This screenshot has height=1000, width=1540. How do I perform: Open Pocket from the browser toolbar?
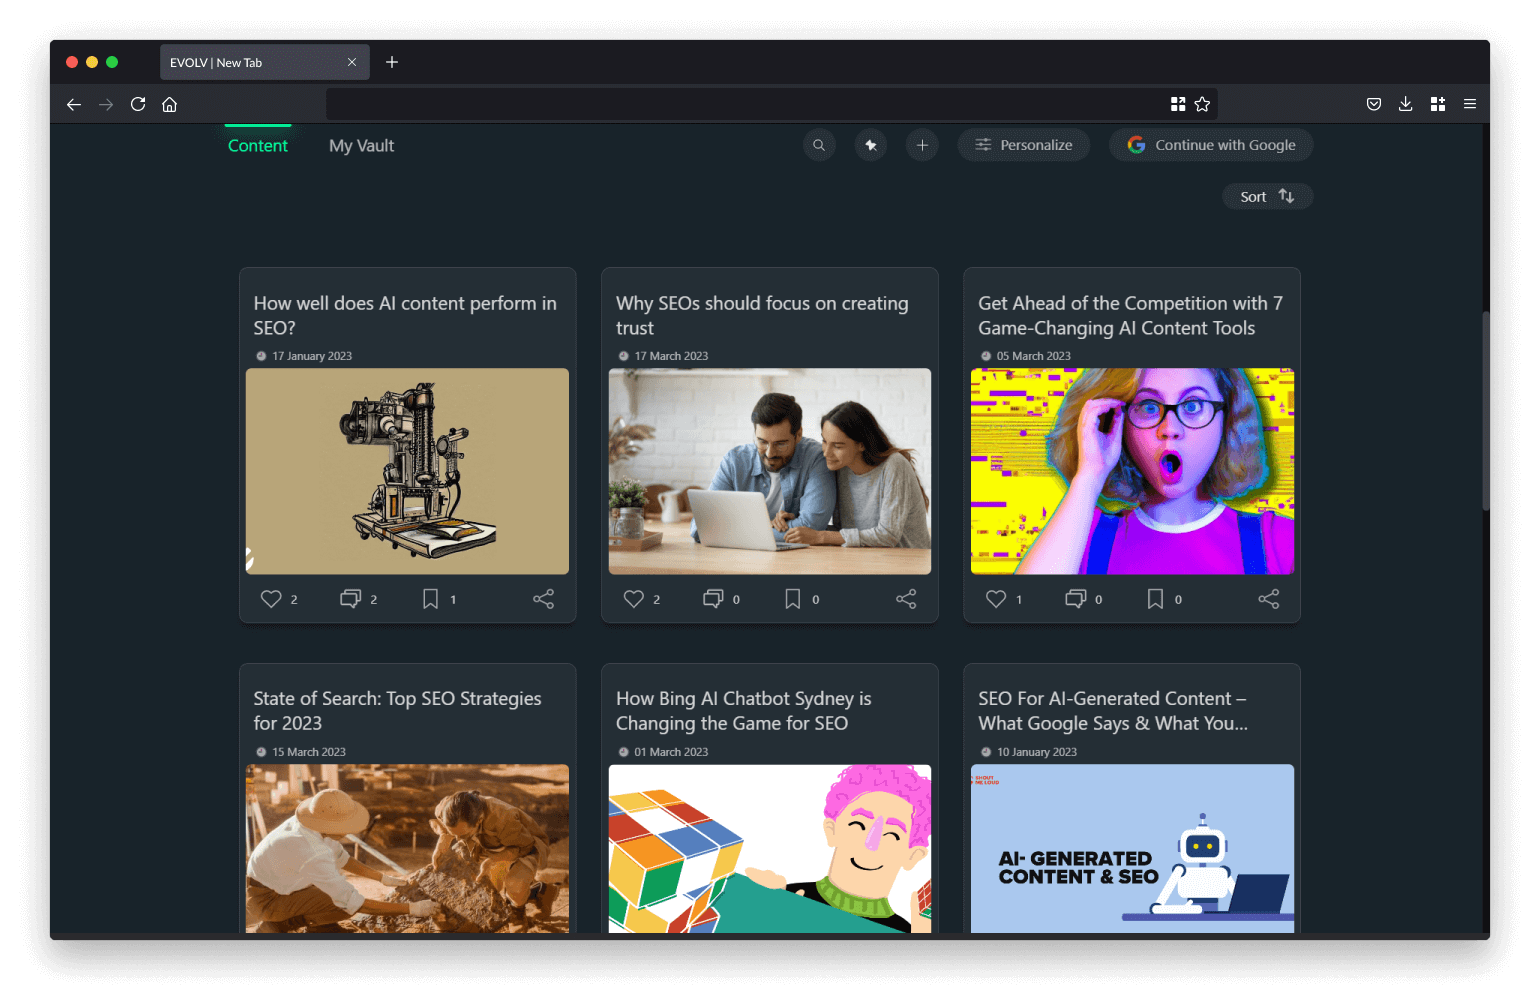coord(1374,104)
